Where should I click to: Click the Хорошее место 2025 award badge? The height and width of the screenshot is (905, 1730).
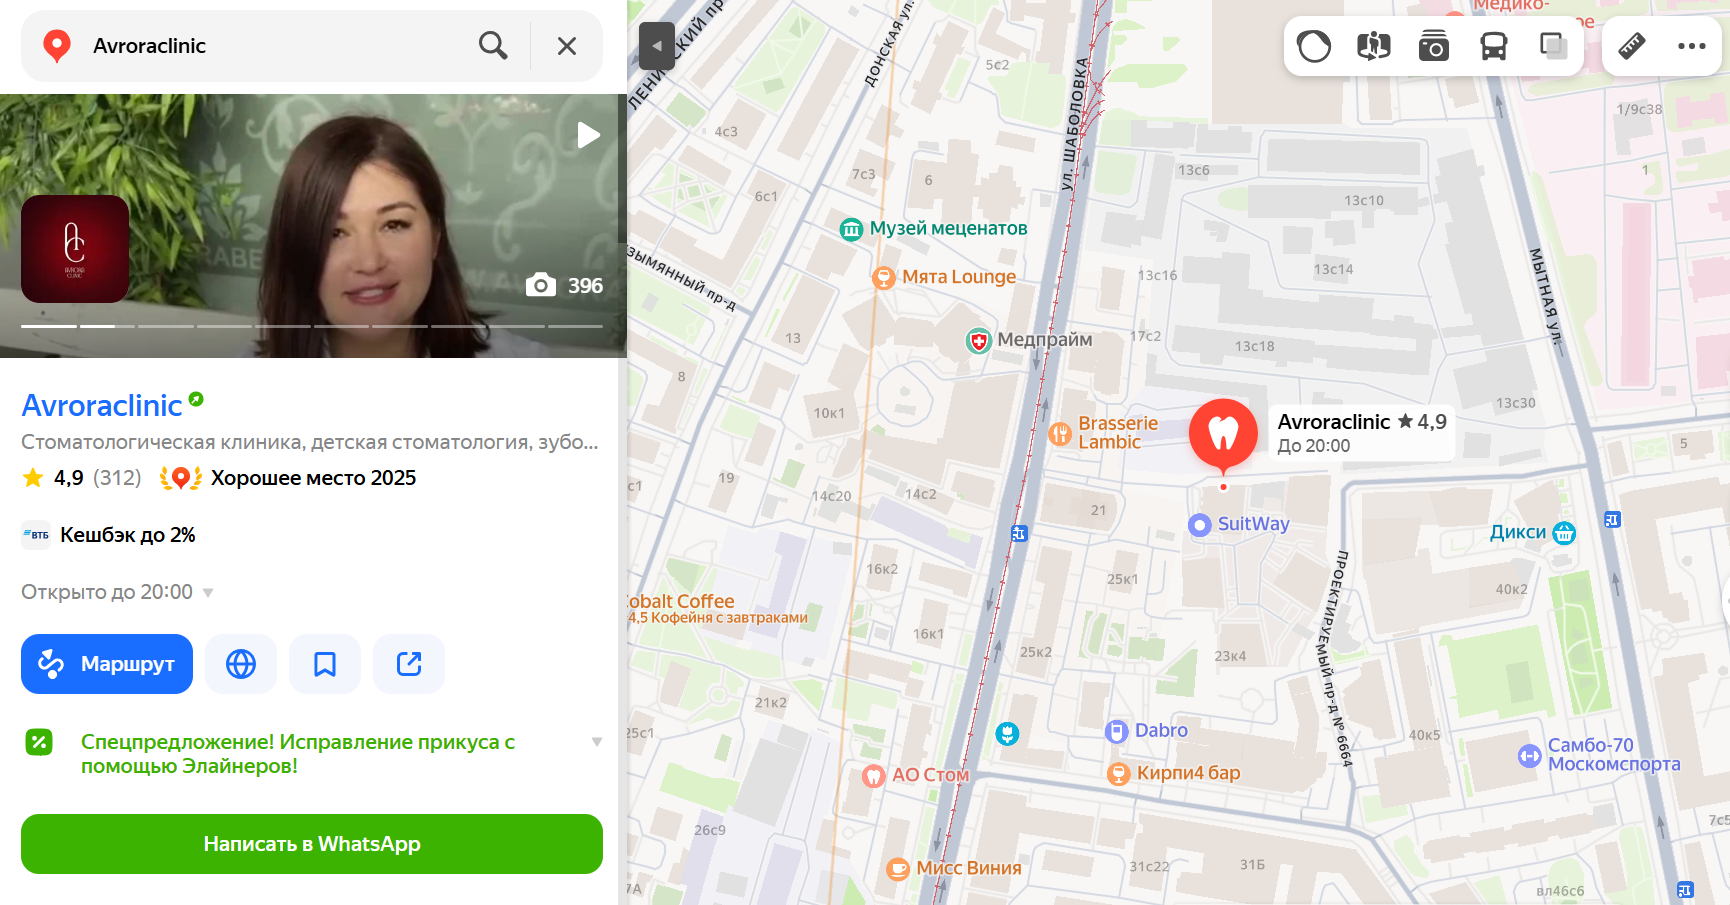pyautogui.click(x=288, y=478)
